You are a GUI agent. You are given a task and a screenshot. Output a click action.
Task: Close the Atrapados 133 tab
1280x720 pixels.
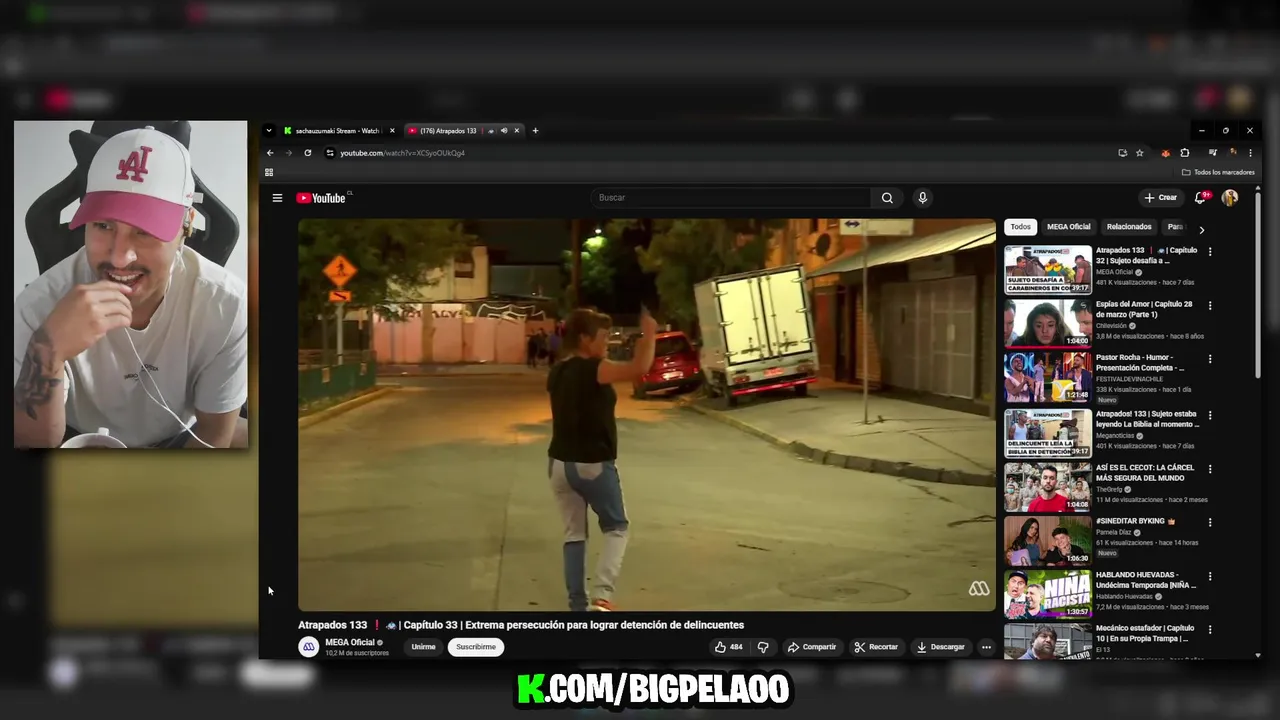pyautogui.click(x=517, y=131)
